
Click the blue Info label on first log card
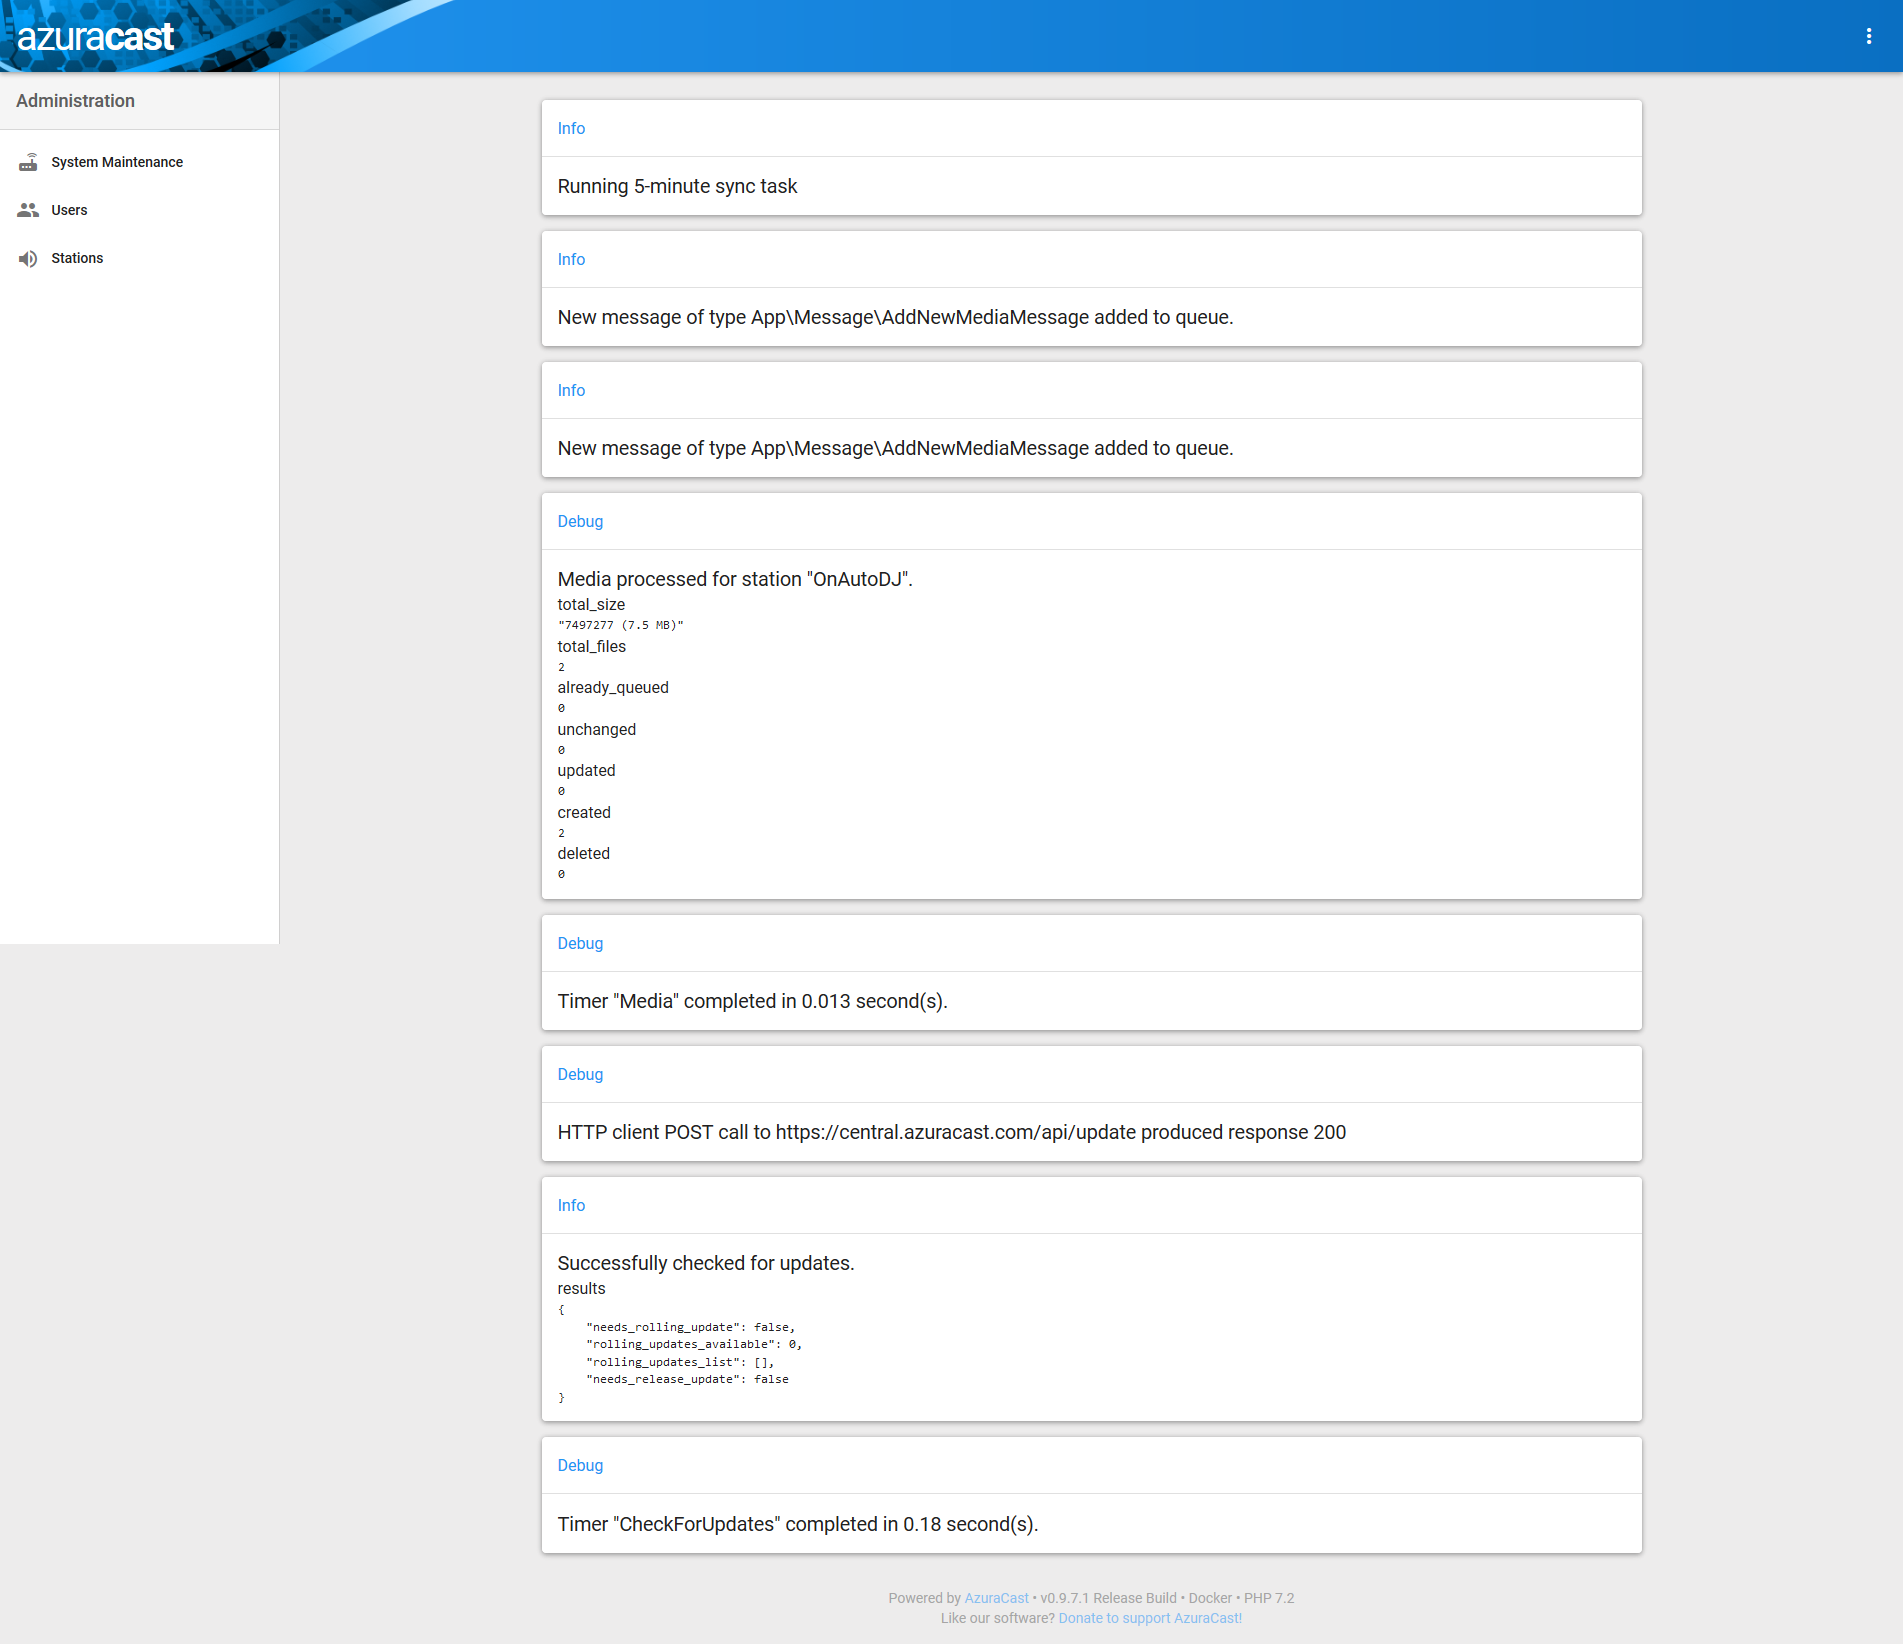(x=571, y=128)
